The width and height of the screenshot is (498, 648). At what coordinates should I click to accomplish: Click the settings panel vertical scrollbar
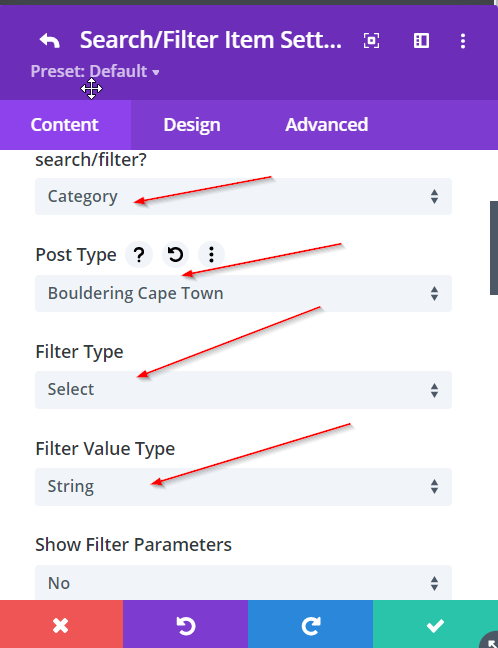(x=494, y=248)
